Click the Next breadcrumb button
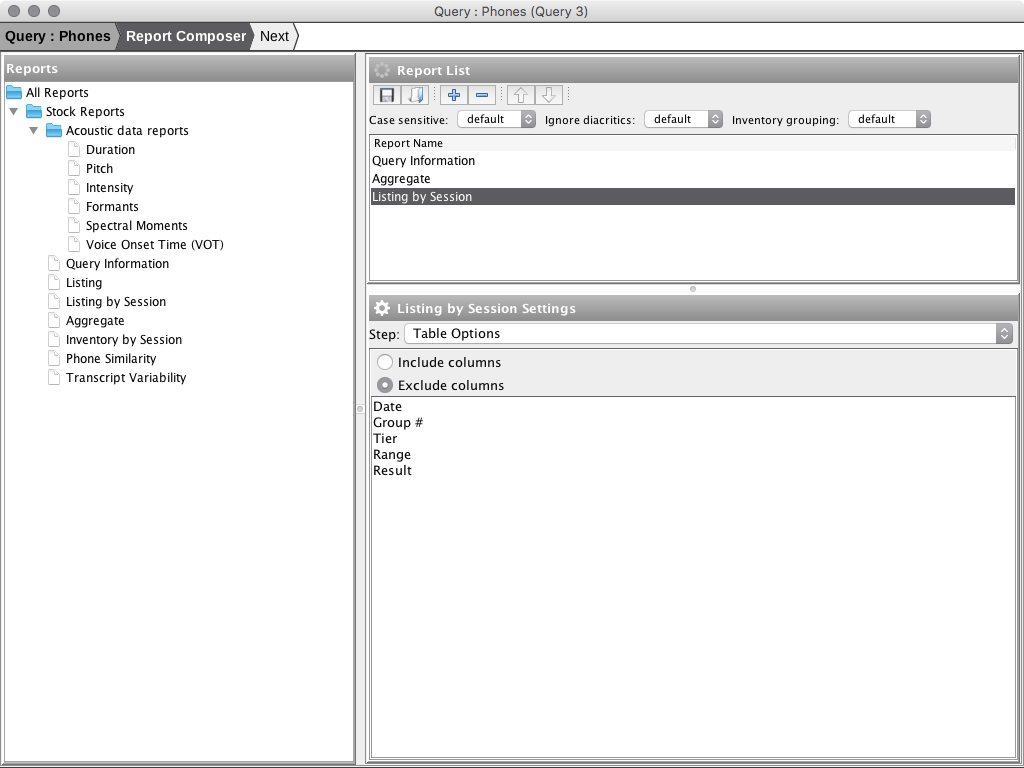 pyautogui.click(x=272, y=36)
